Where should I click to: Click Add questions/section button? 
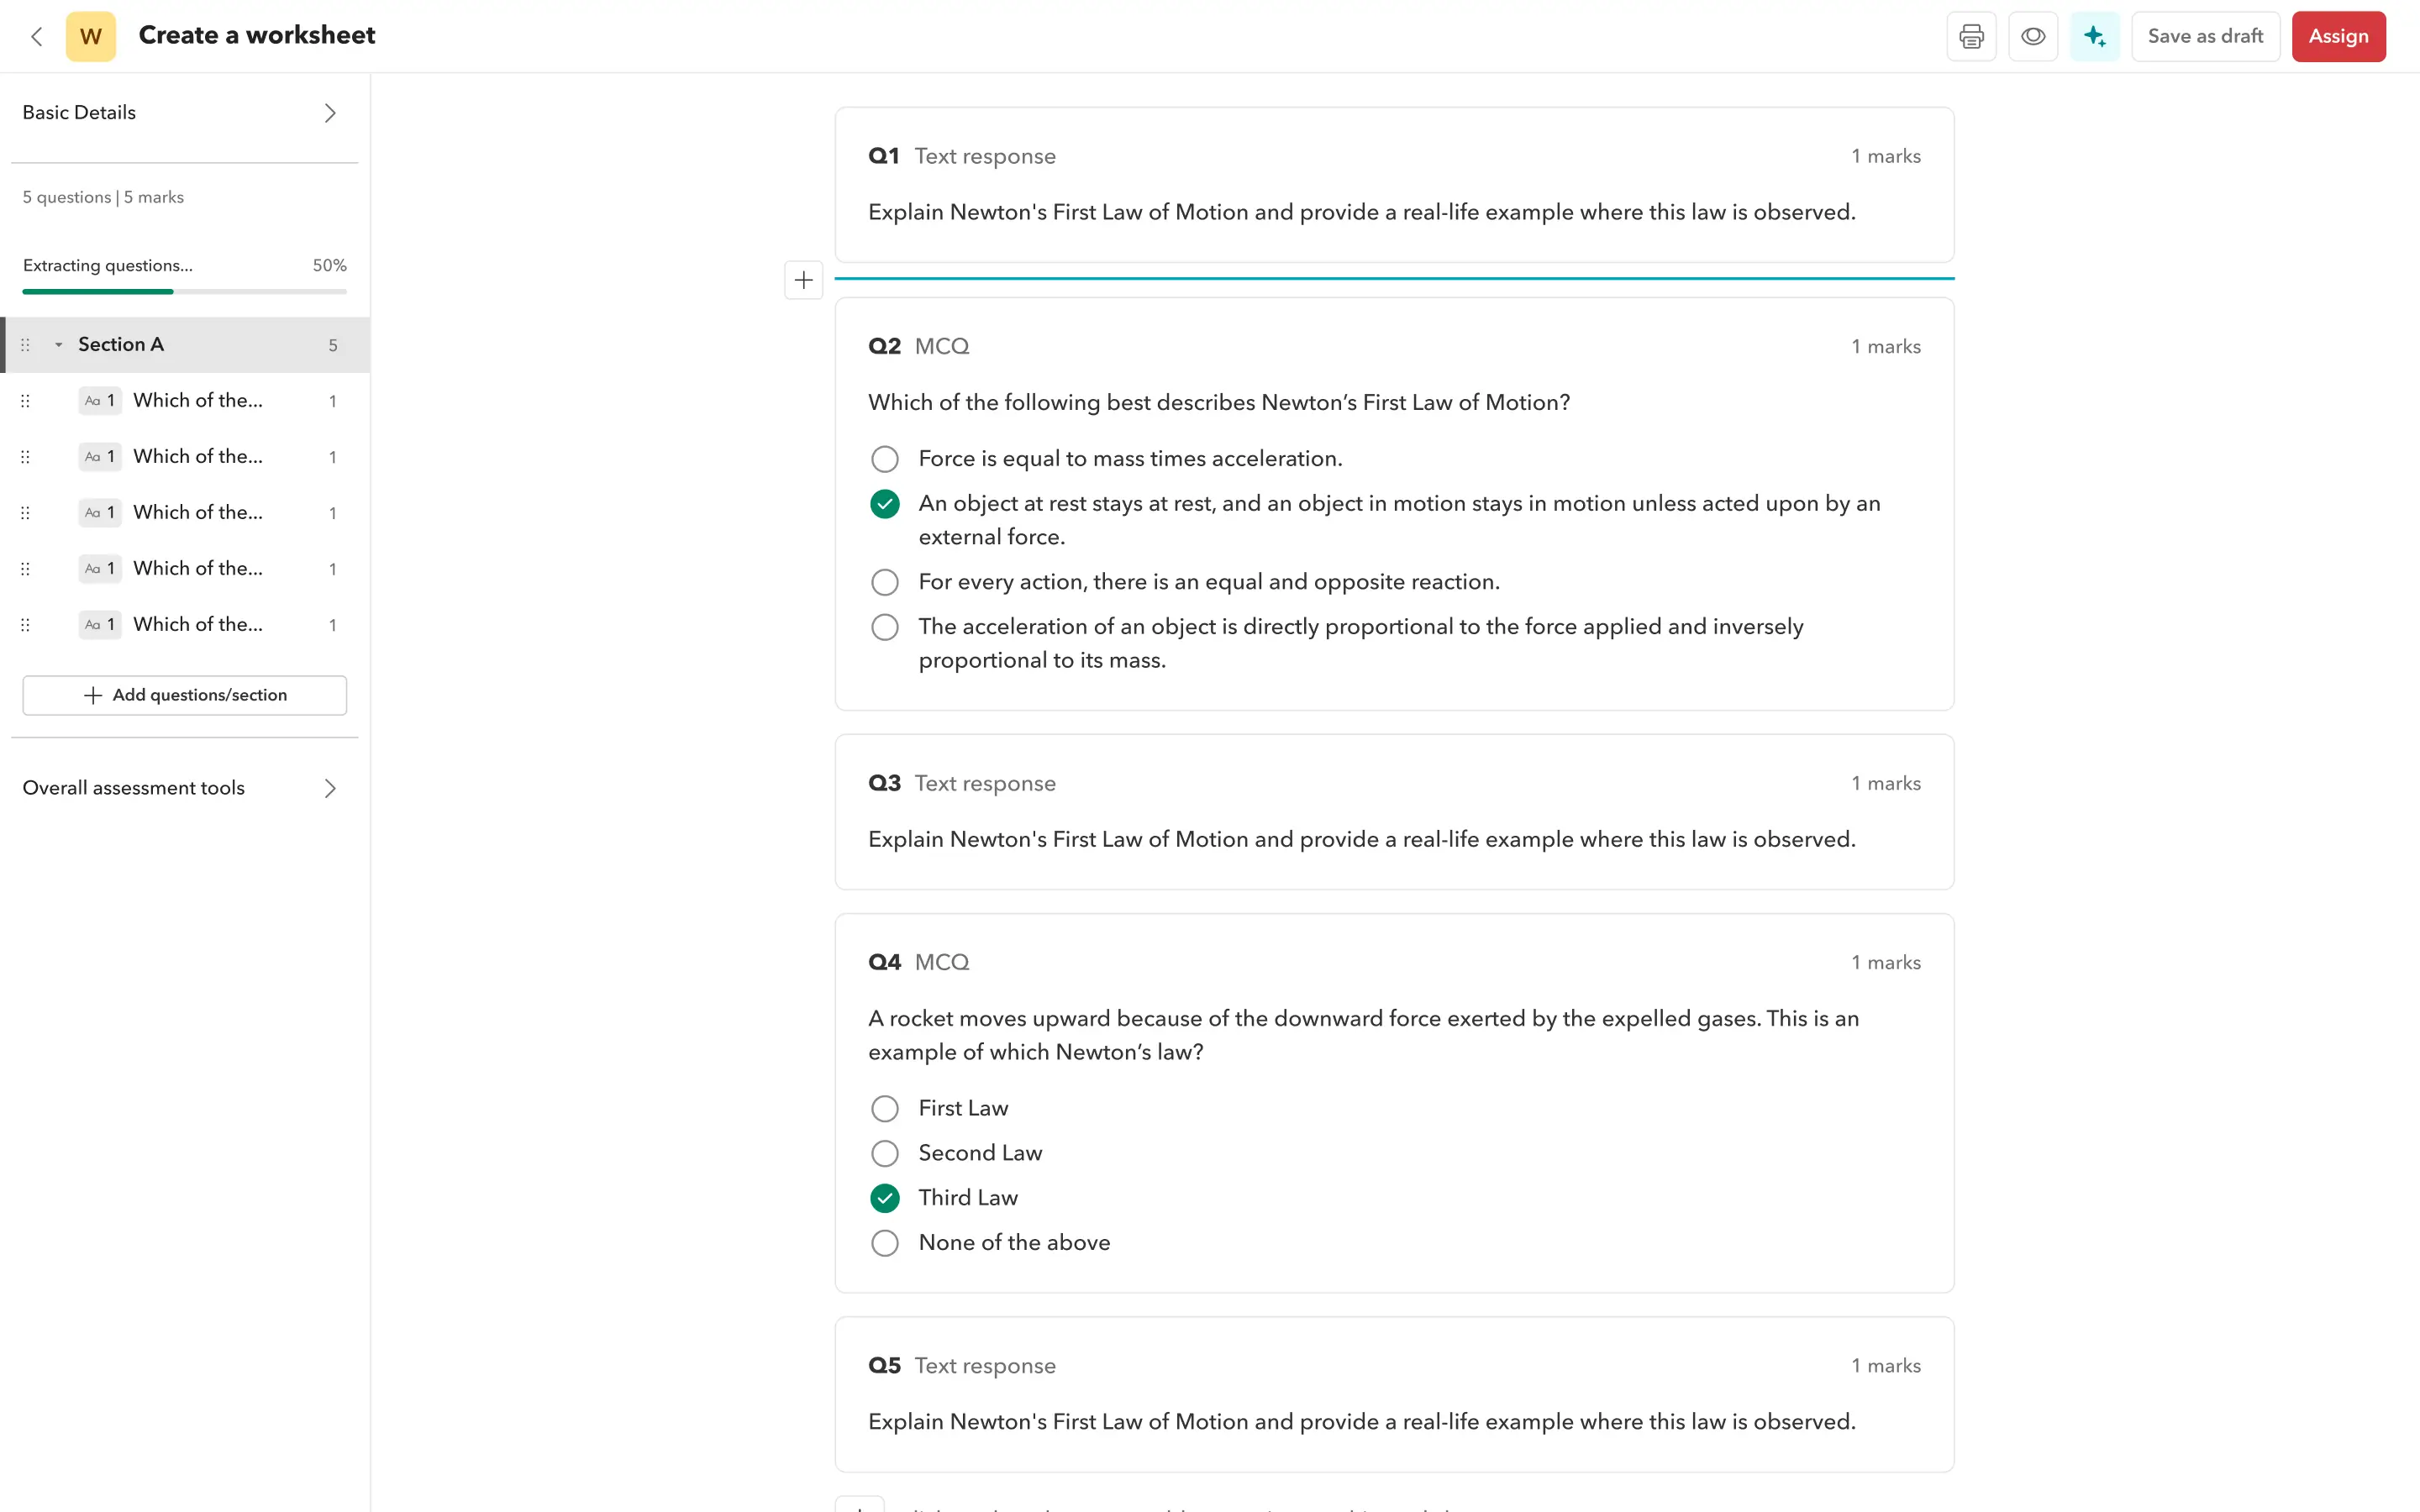coord(185,695)
